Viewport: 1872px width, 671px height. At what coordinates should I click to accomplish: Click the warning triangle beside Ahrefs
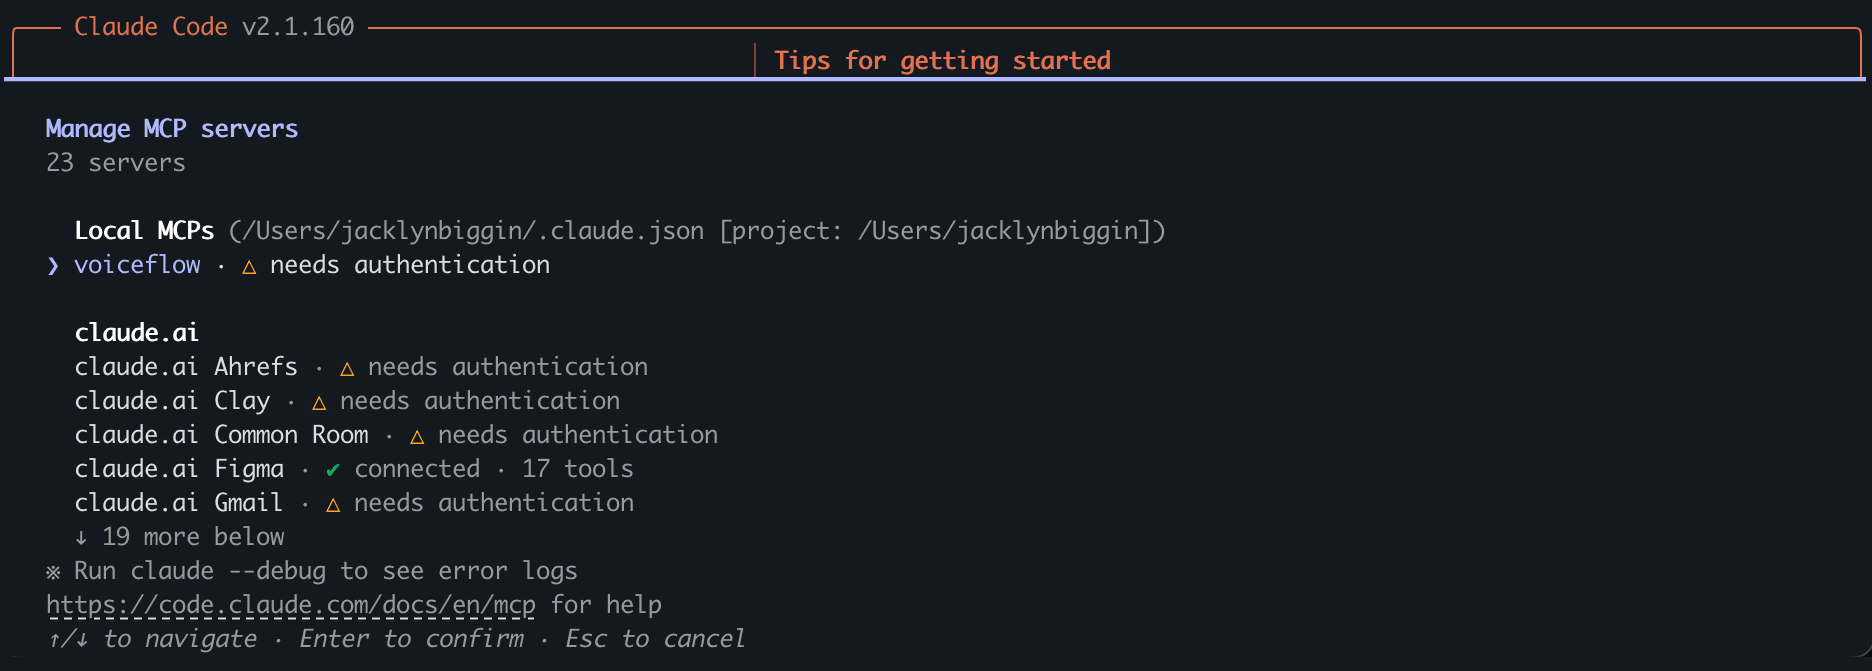click(x=347, y=368)
